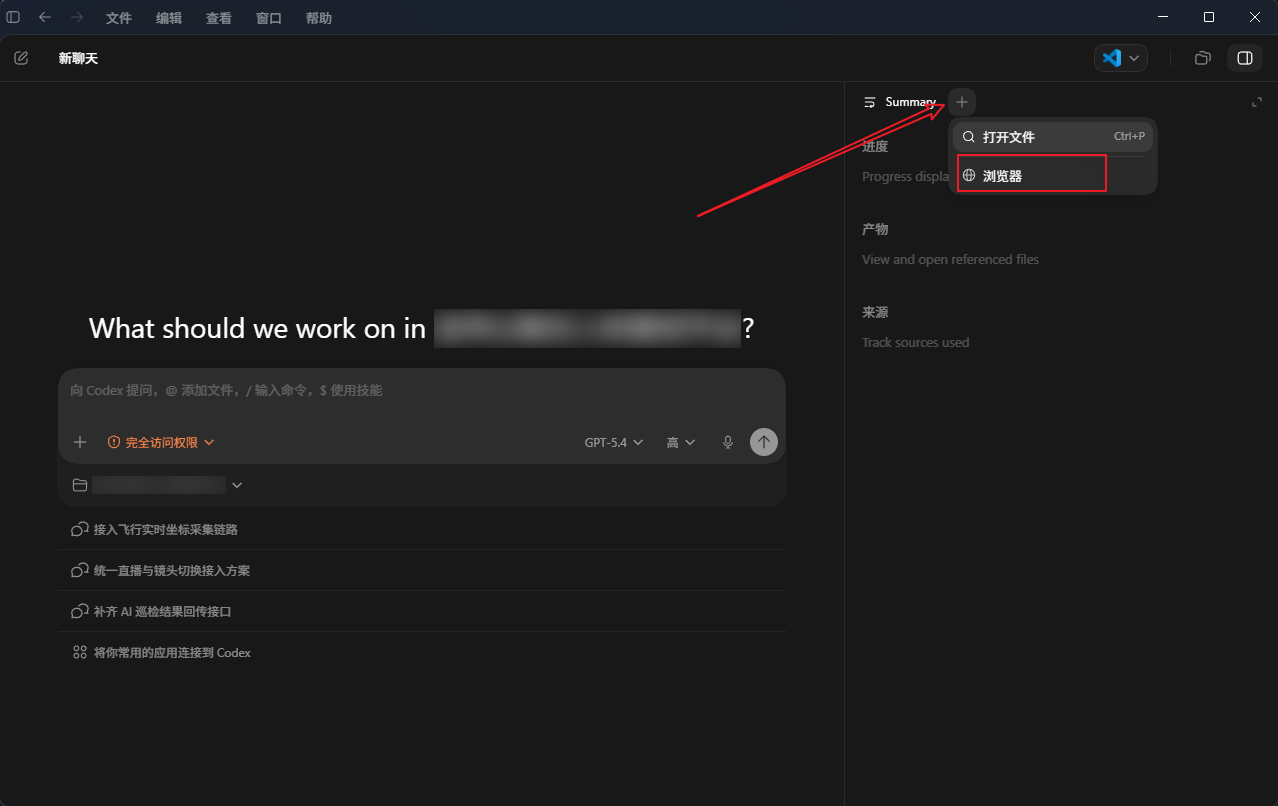Click the send arrow button
This screenshot has width=1278, height=806.
(764, 442)
